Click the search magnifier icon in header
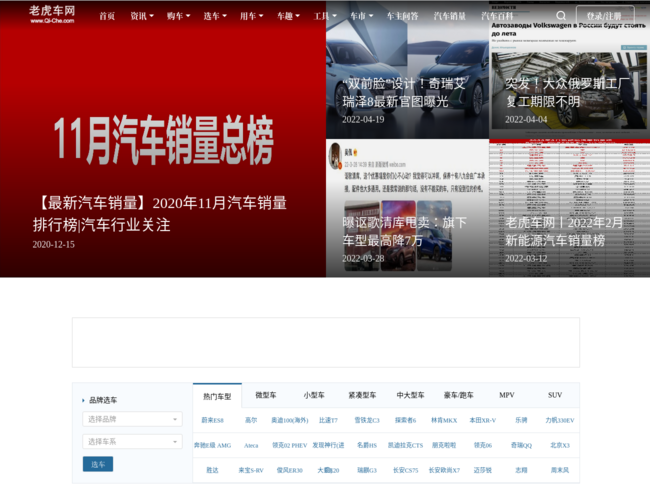The image size is (650, 500). pyautogui.click(x=561, y=16)
